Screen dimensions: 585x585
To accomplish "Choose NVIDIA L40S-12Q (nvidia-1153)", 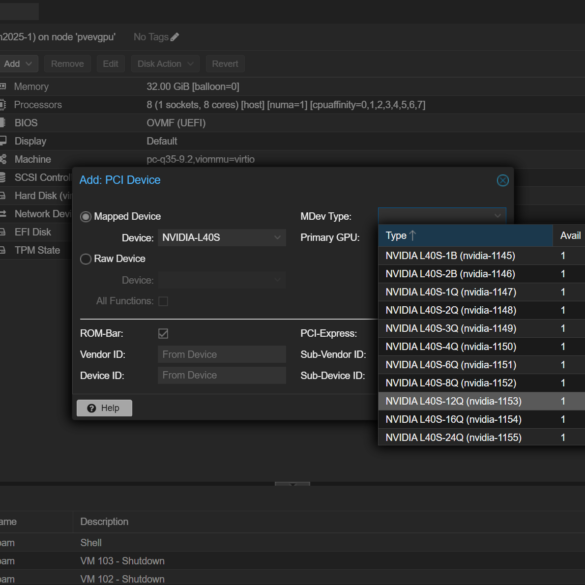I will [482, 401].
